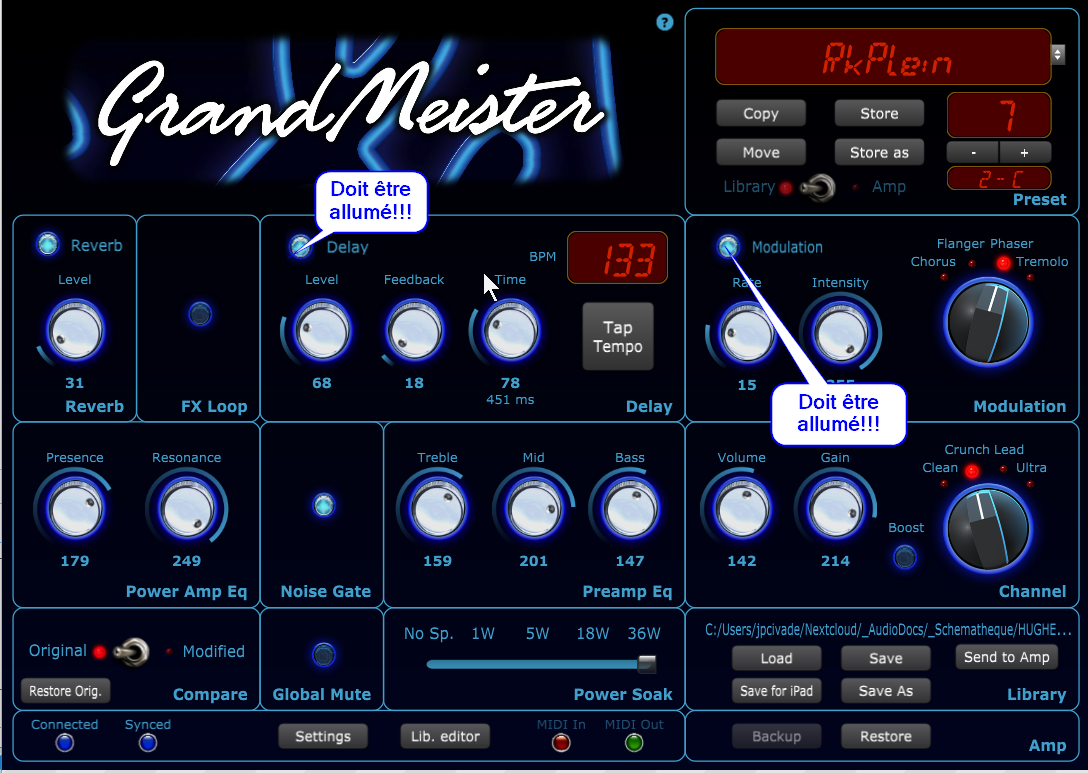Enable the Delay power LED
This screenshot has width=1088, height=773.
(x=299, y=246)
